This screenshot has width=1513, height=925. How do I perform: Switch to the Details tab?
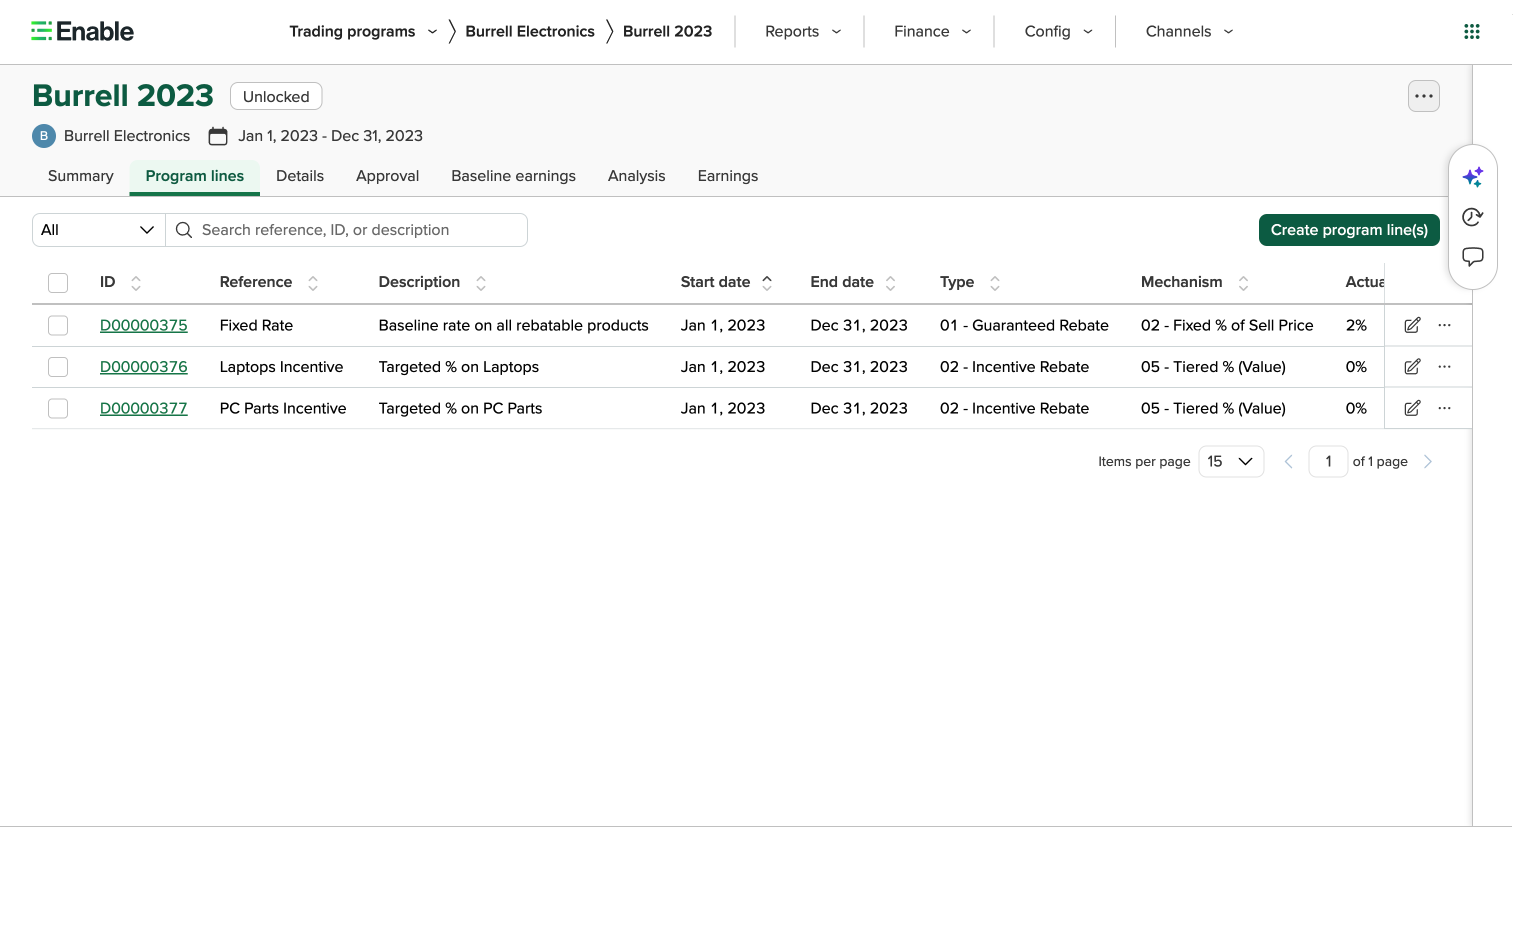(300, 176)
